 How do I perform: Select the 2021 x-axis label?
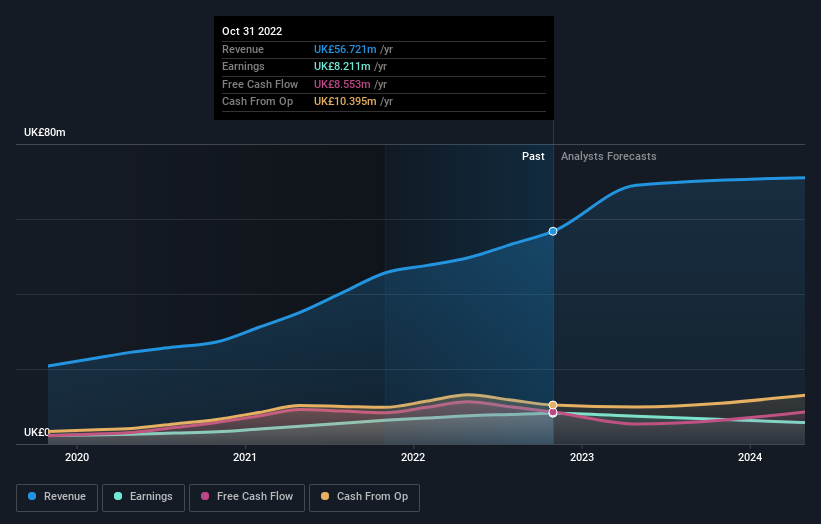(x=245, y=457)
